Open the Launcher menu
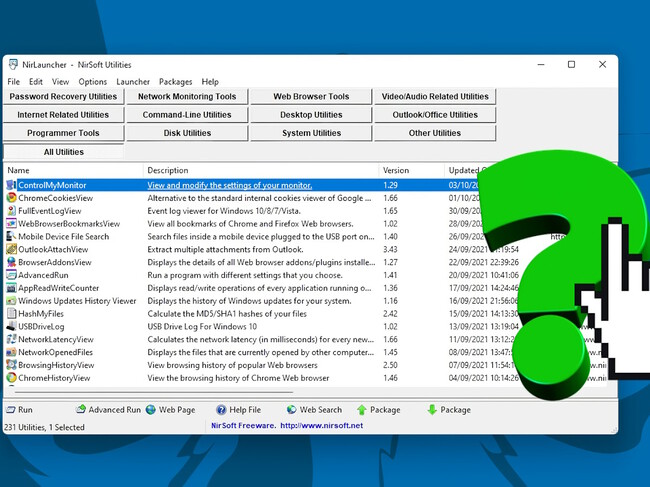650x487 pixels. pos(133,82)
